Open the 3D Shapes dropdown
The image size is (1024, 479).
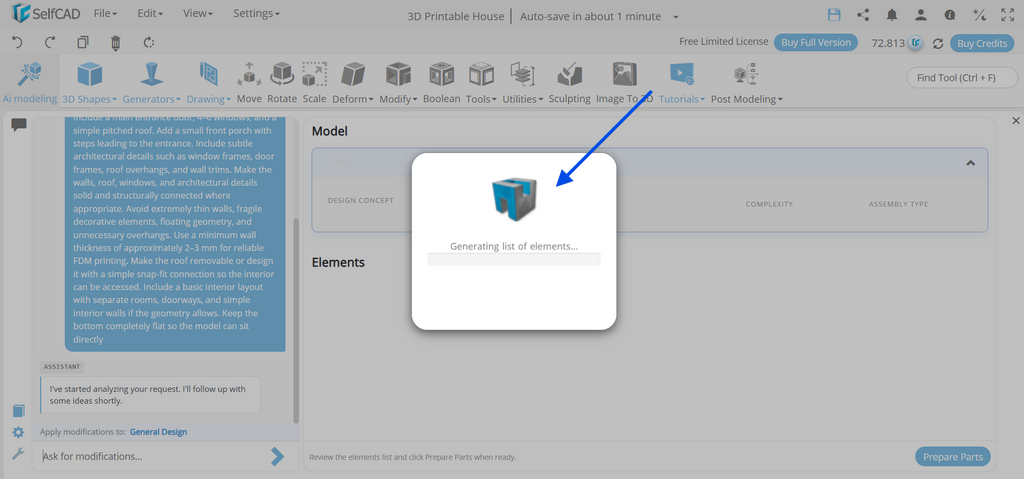[89, 82]
